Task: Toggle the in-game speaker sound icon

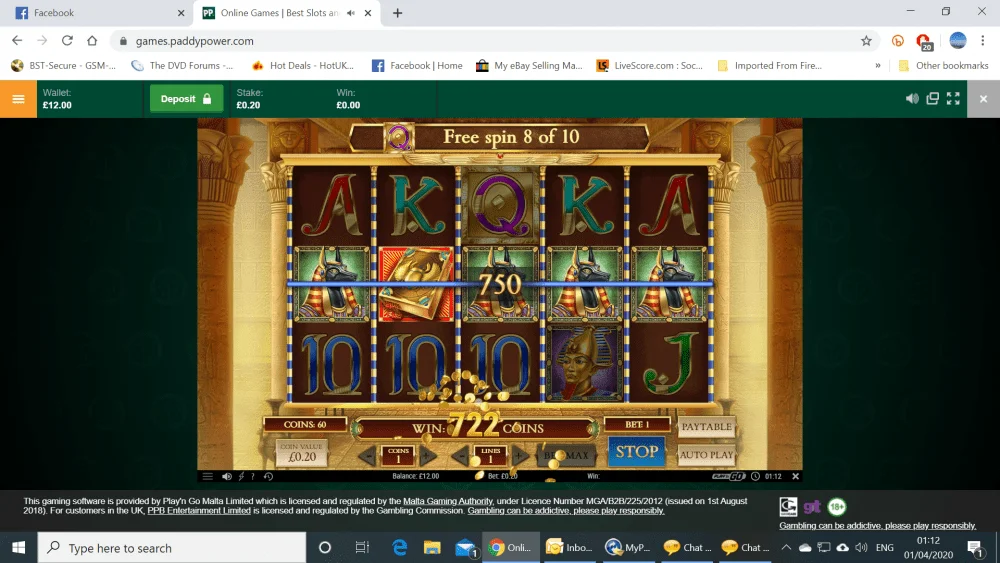Action: [226, 476]
